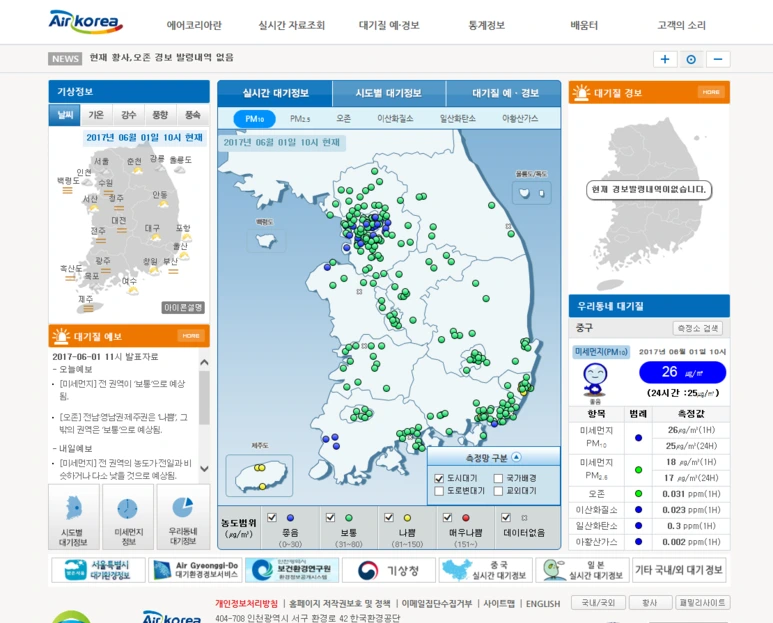This screenshot has height=623, width=773.
Task: Select the 이산화질소 pollutant tab
Action: point(395,119)
